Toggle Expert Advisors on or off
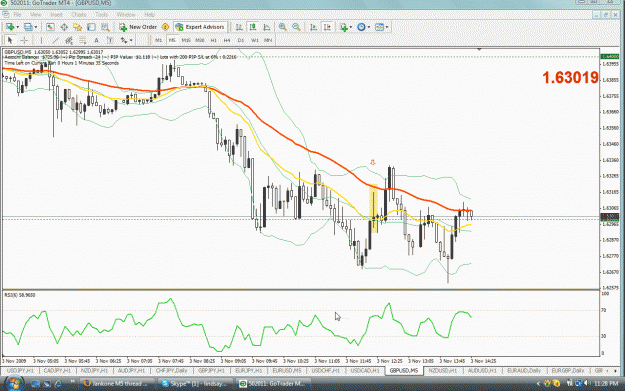The height and width of the screenshot is (391, 625). (200, 27)
